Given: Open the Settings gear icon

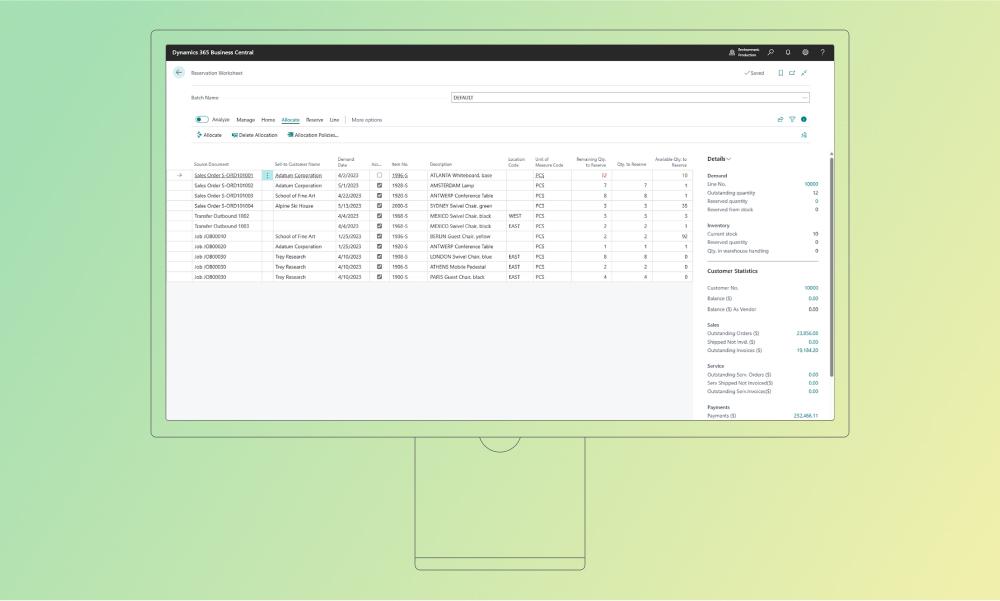Looking at the screenshot, I should pyautogui.click(x=805, y=52).
